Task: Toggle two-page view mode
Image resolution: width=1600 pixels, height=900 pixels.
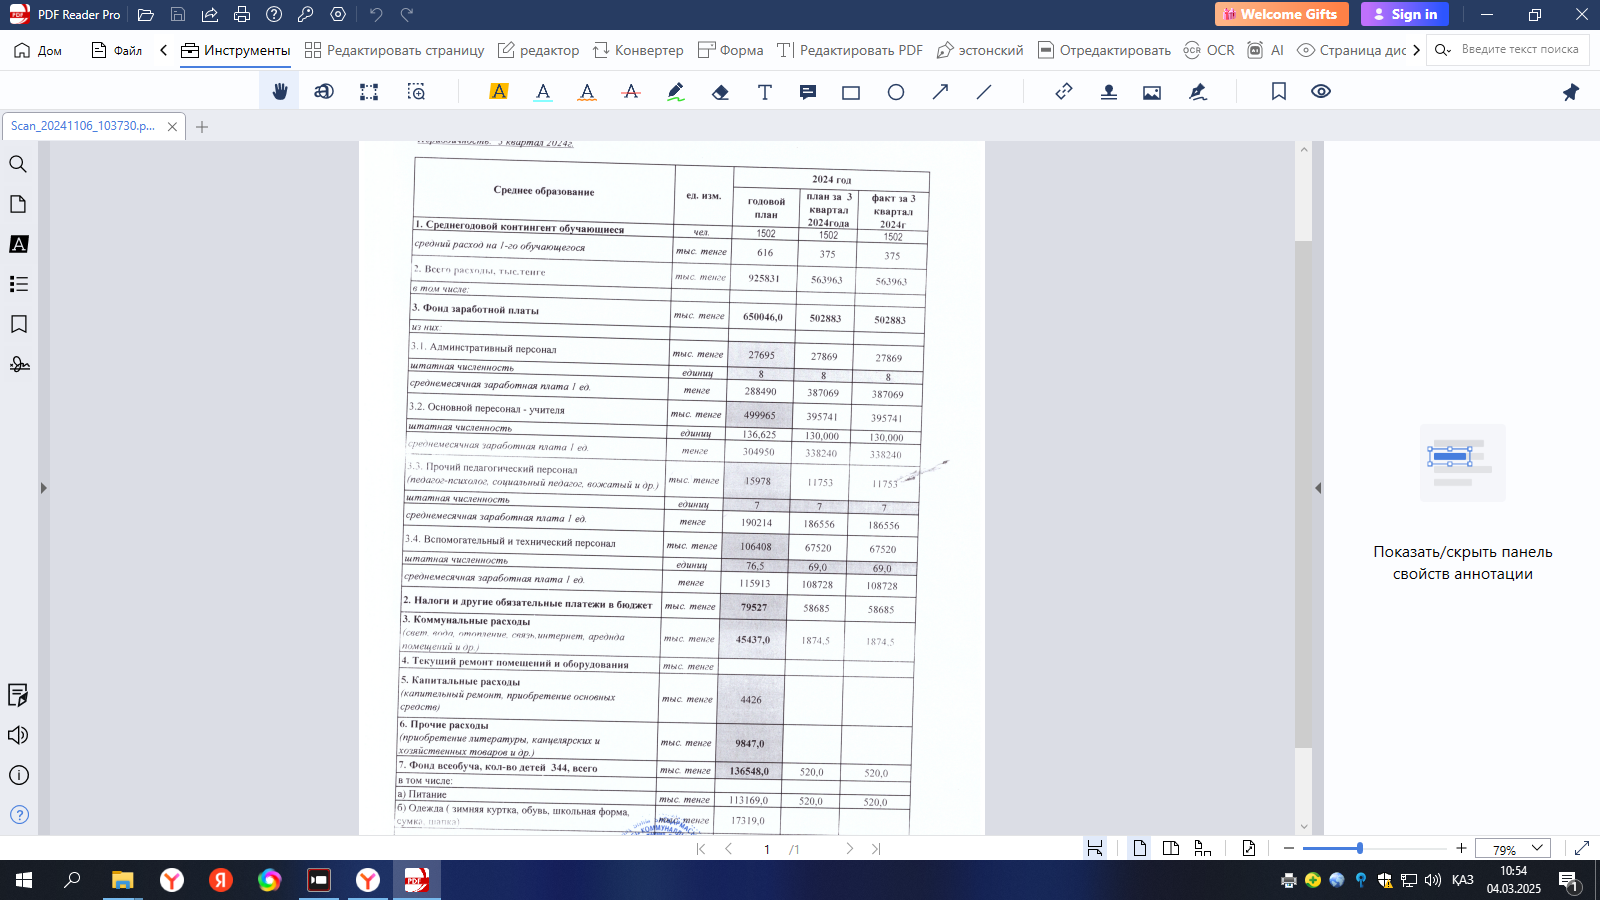Action: (1171, 848)
